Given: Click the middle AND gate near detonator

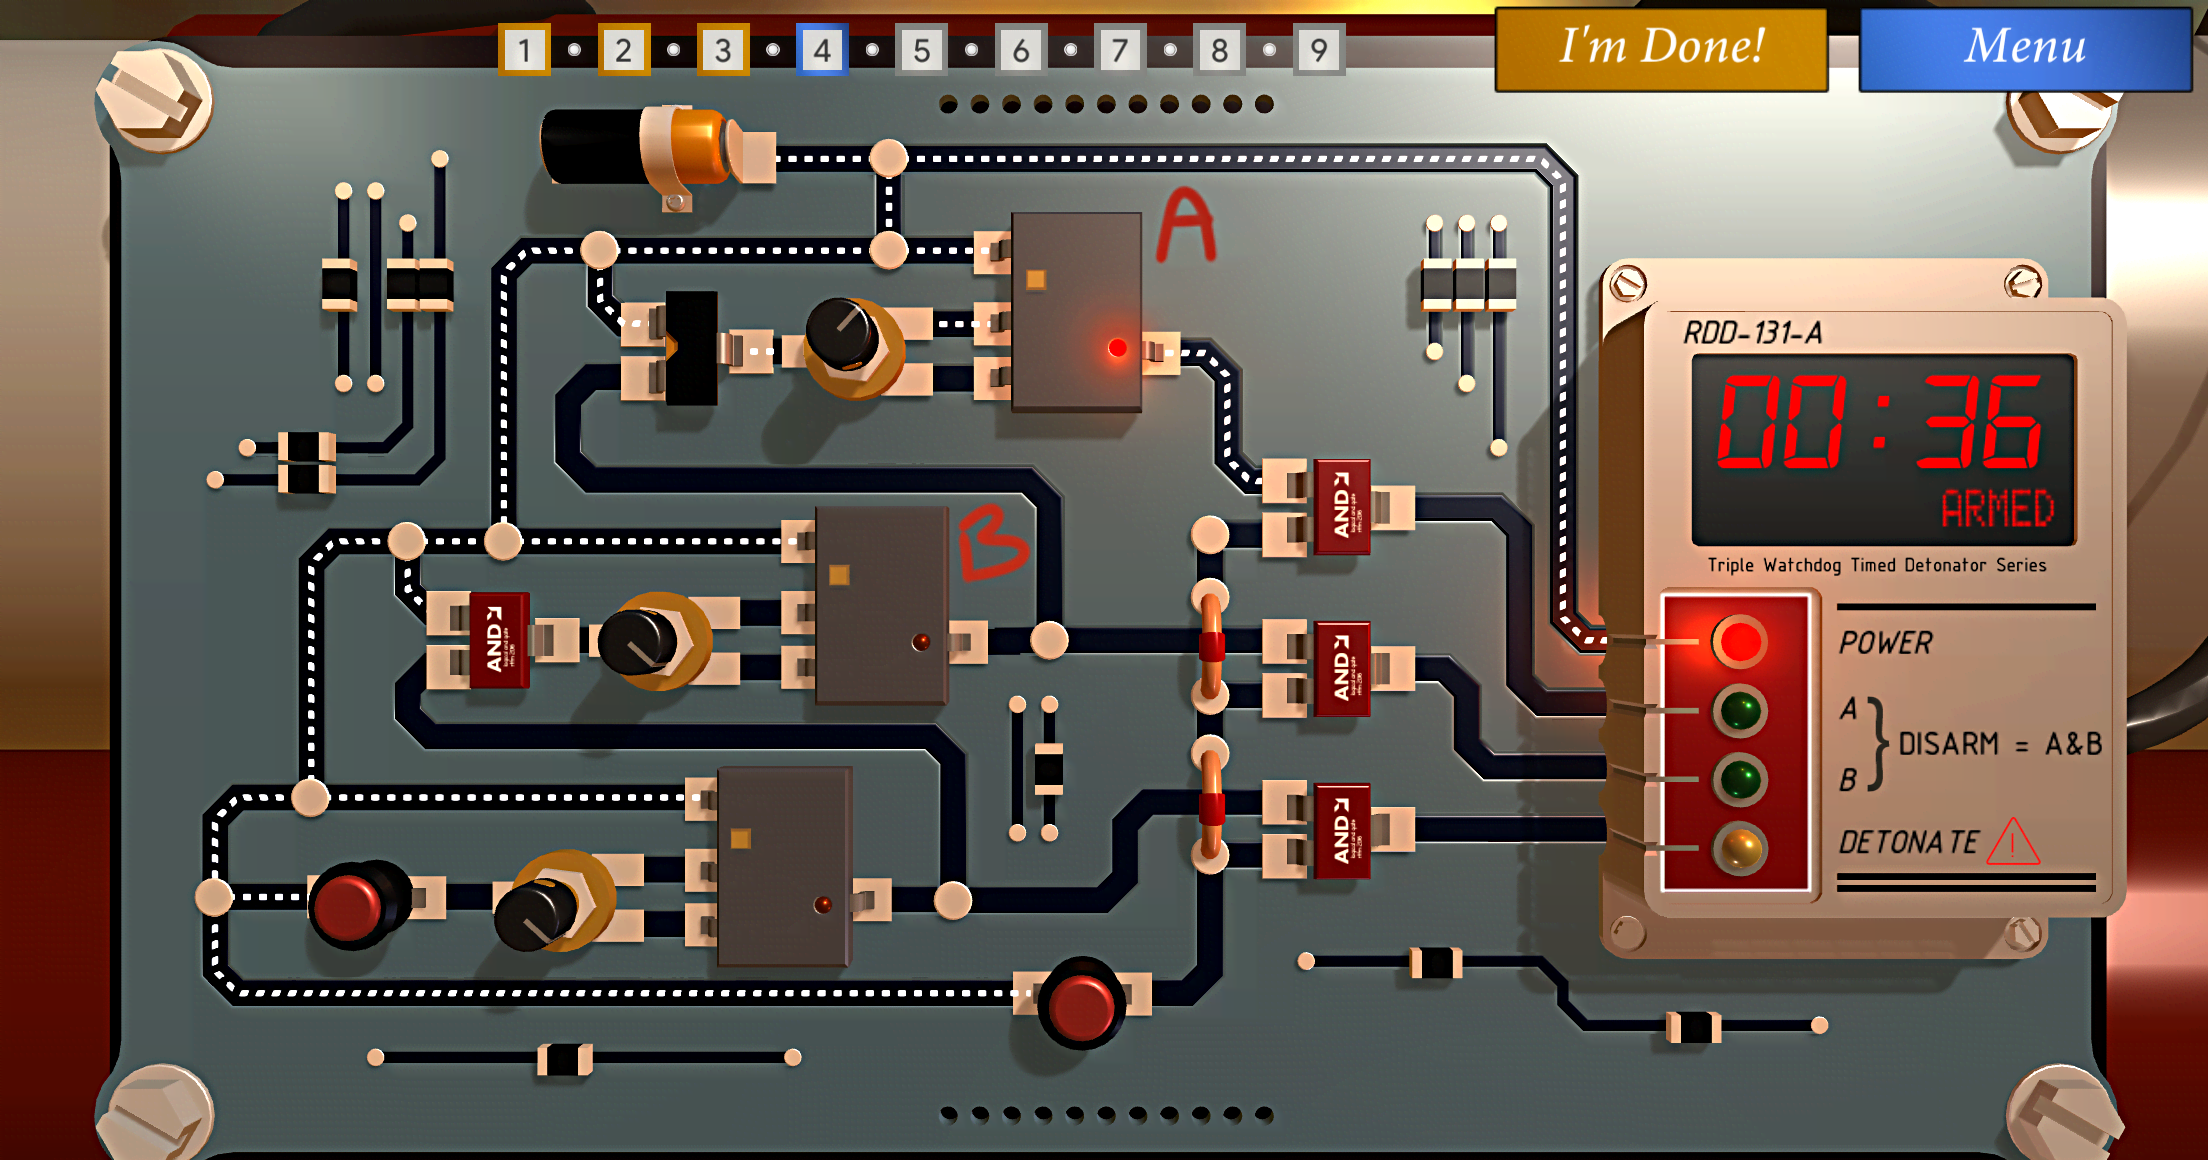Looking at the screenshot, I should [1341, 669].
